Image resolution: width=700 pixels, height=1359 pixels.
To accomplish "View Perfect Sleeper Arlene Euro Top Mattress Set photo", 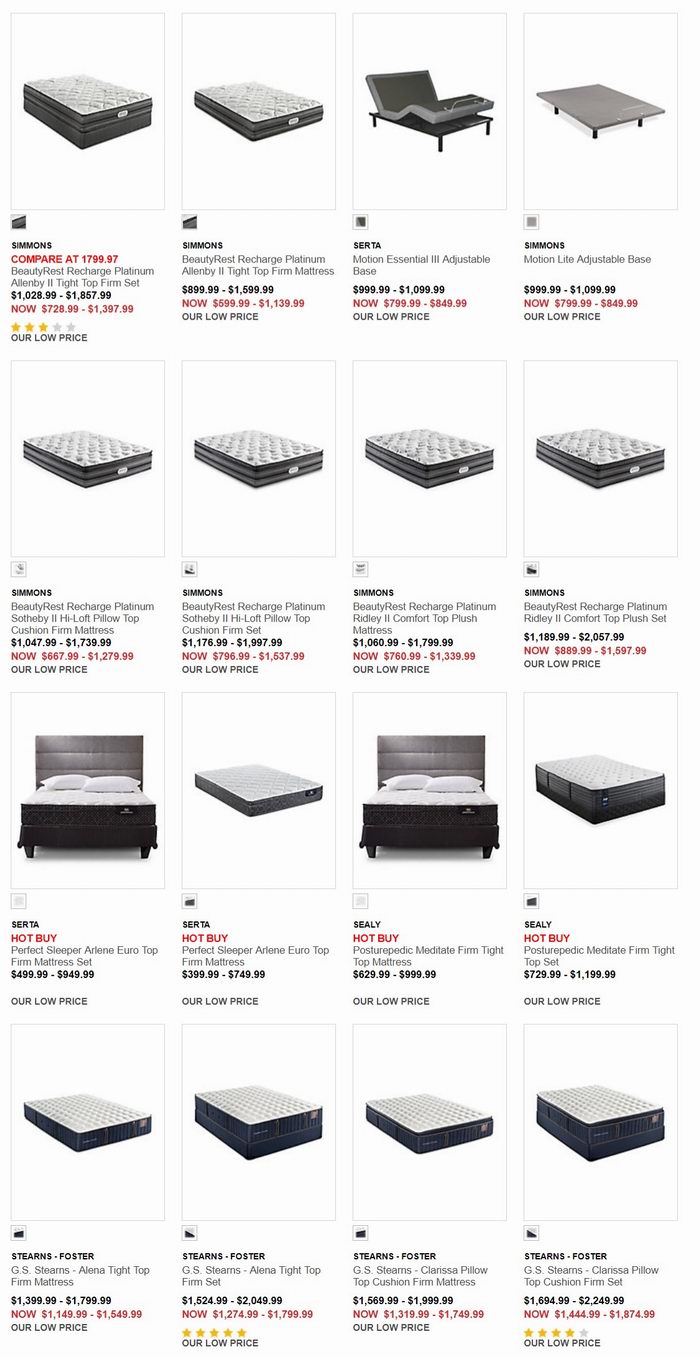I will tap(88, 790).
